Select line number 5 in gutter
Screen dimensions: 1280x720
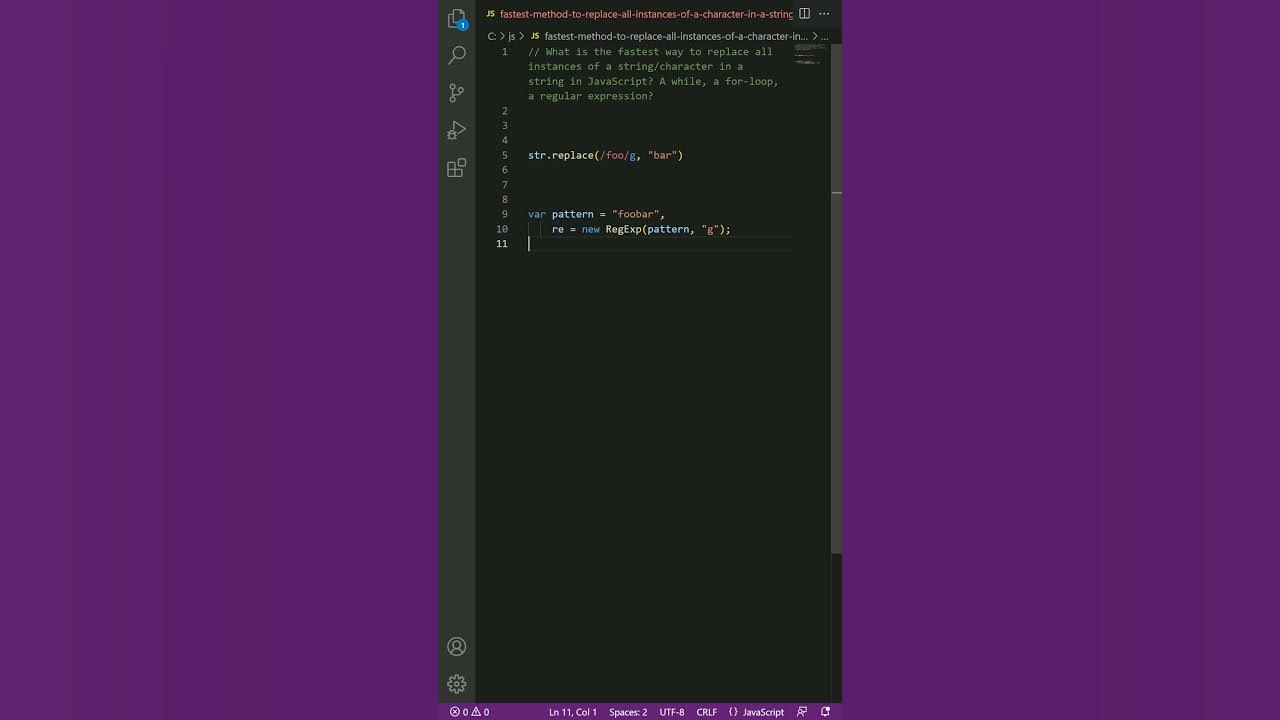(x=505, y=155)
